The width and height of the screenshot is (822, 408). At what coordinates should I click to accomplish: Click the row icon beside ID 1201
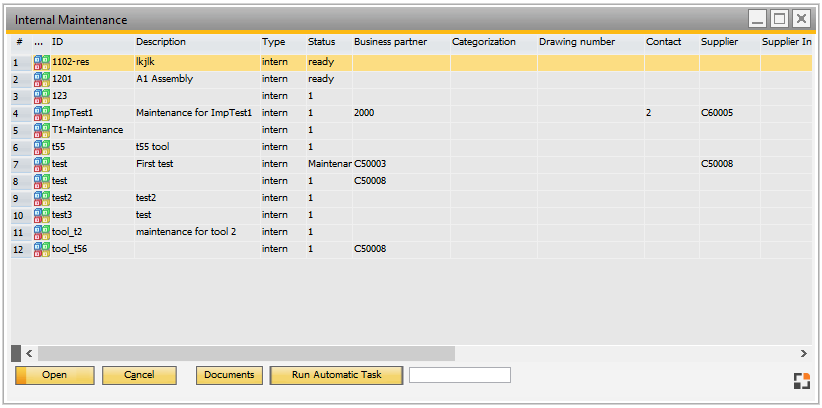coord(41,79)
